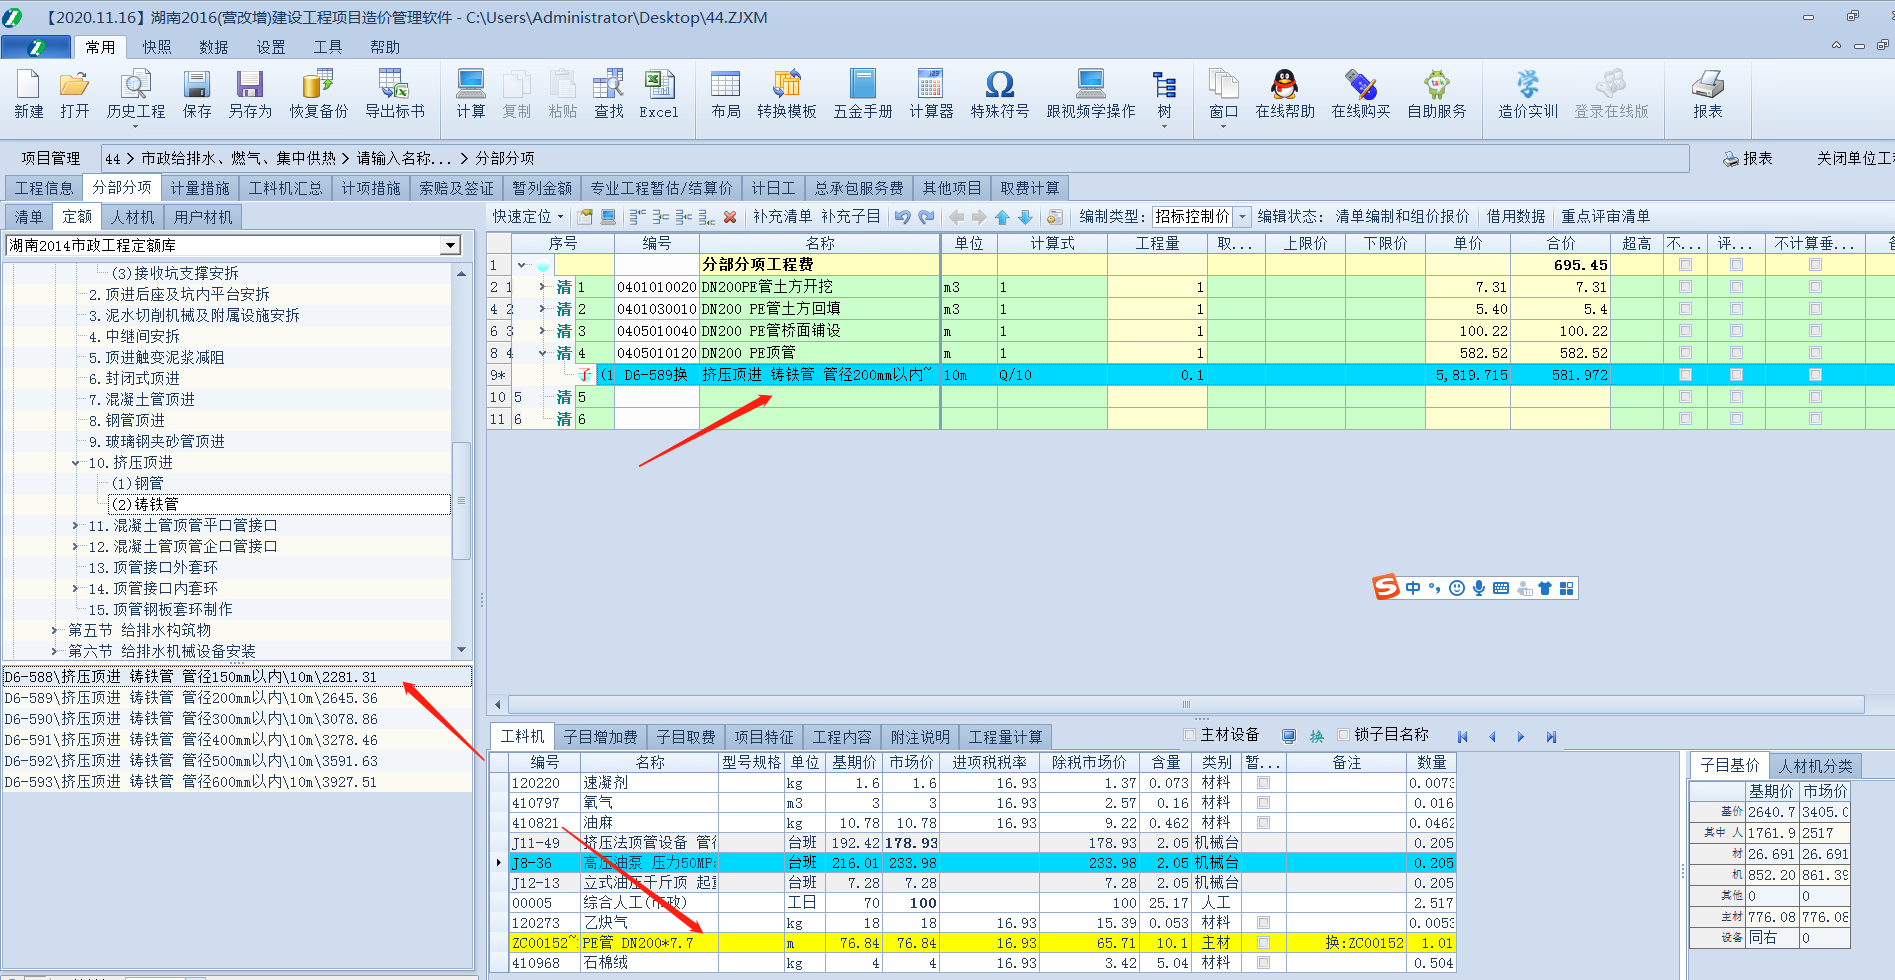
Task: Click undo arrow in list toolbar
Action: pos(902,217)
